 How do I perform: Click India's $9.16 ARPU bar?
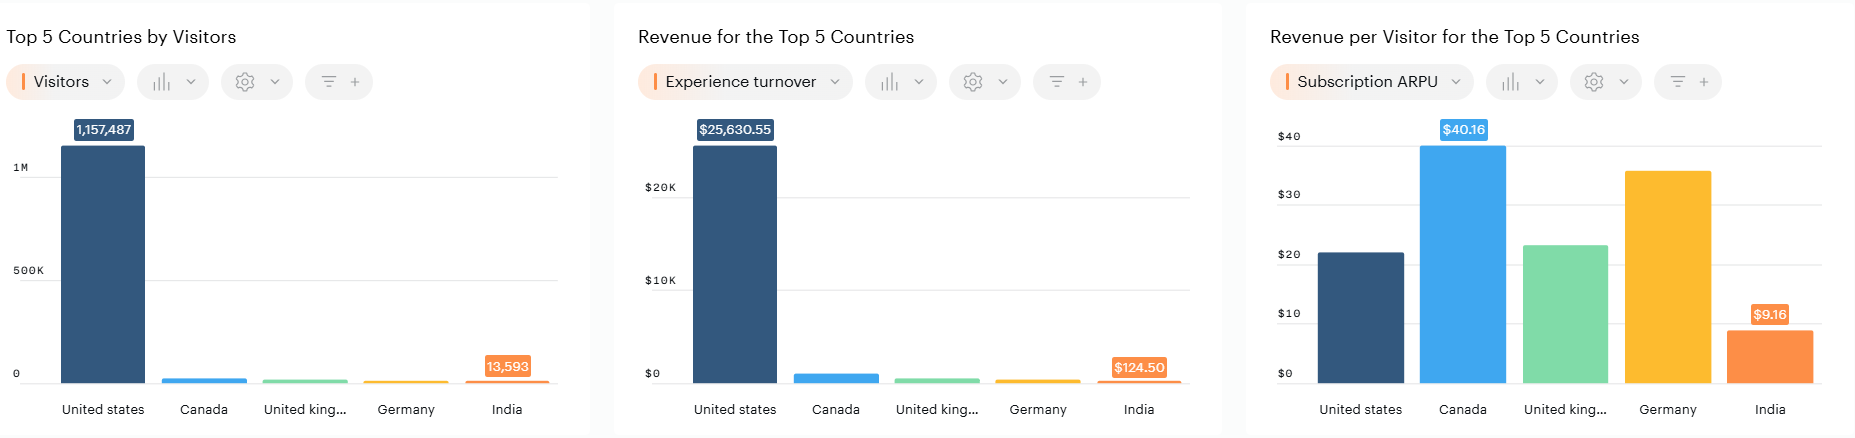pyautogui.click(x=1769, y=357)
